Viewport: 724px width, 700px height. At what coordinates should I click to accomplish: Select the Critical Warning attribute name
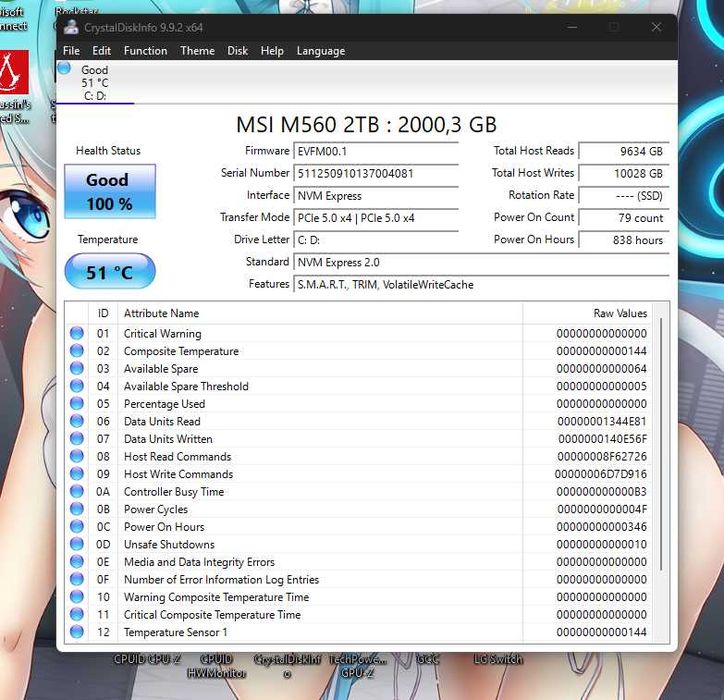[x=163, y=333]
